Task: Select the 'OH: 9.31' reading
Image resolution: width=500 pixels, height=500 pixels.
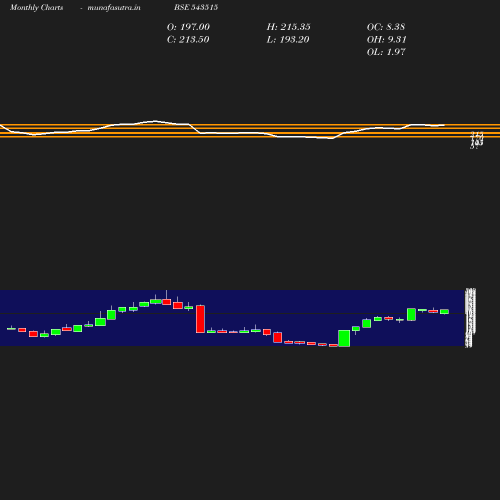Action: click(387, 40)
